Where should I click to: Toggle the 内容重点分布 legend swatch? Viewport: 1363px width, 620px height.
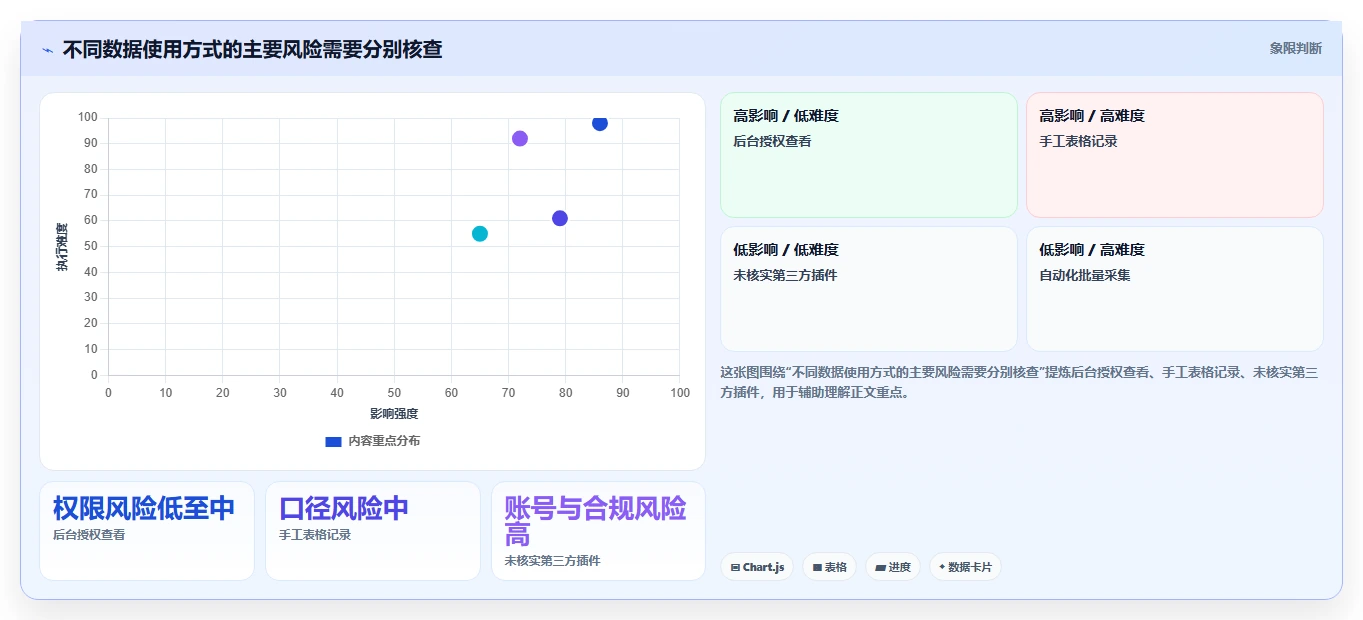click(333, 441)
